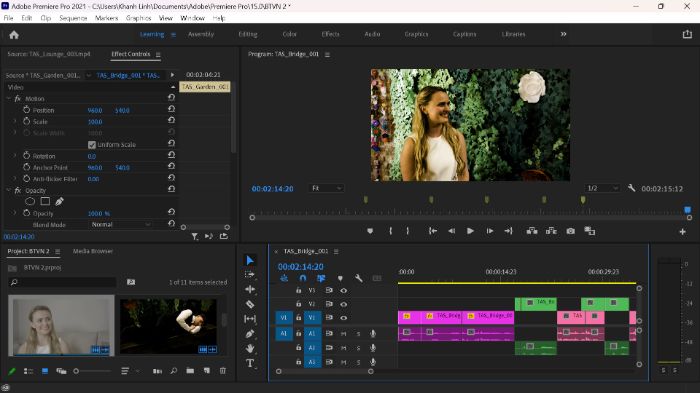Create an ellipse opacity mask

click(x=30, y=201)
